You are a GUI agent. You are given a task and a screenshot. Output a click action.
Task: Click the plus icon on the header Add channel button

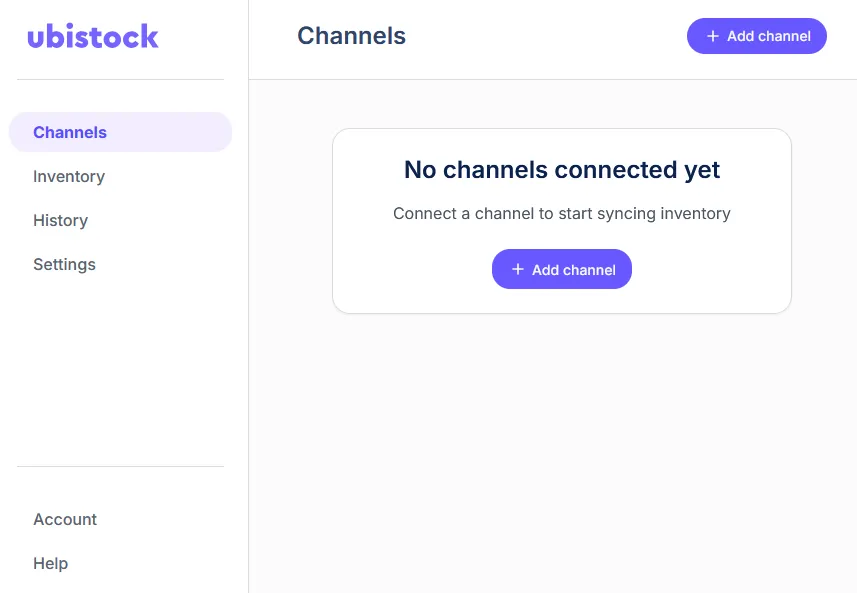(x=712, y=36)
